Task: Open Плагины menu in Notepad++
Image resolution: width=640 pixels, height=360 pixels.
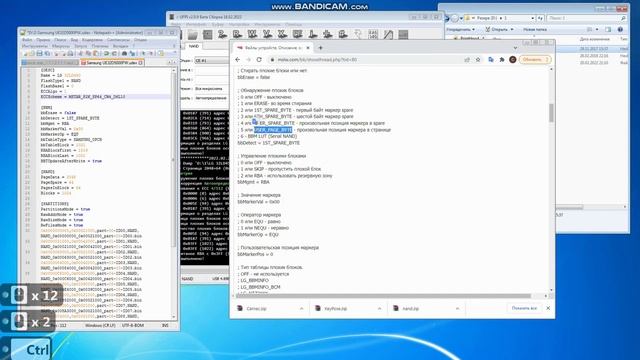Action: point(100,46)
